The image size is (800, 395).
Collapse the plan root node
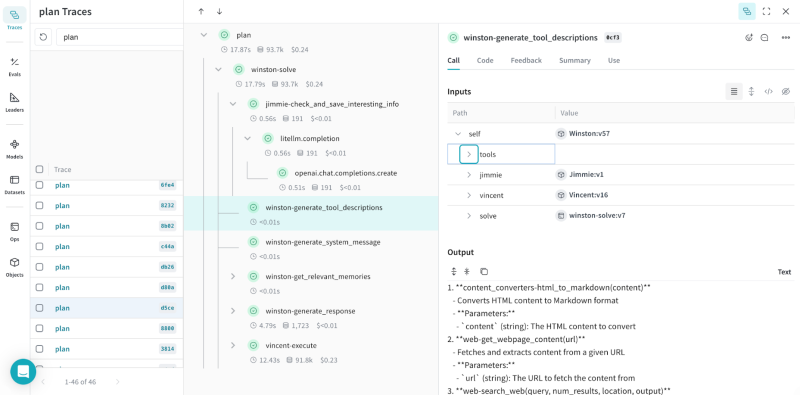point(204,35)
